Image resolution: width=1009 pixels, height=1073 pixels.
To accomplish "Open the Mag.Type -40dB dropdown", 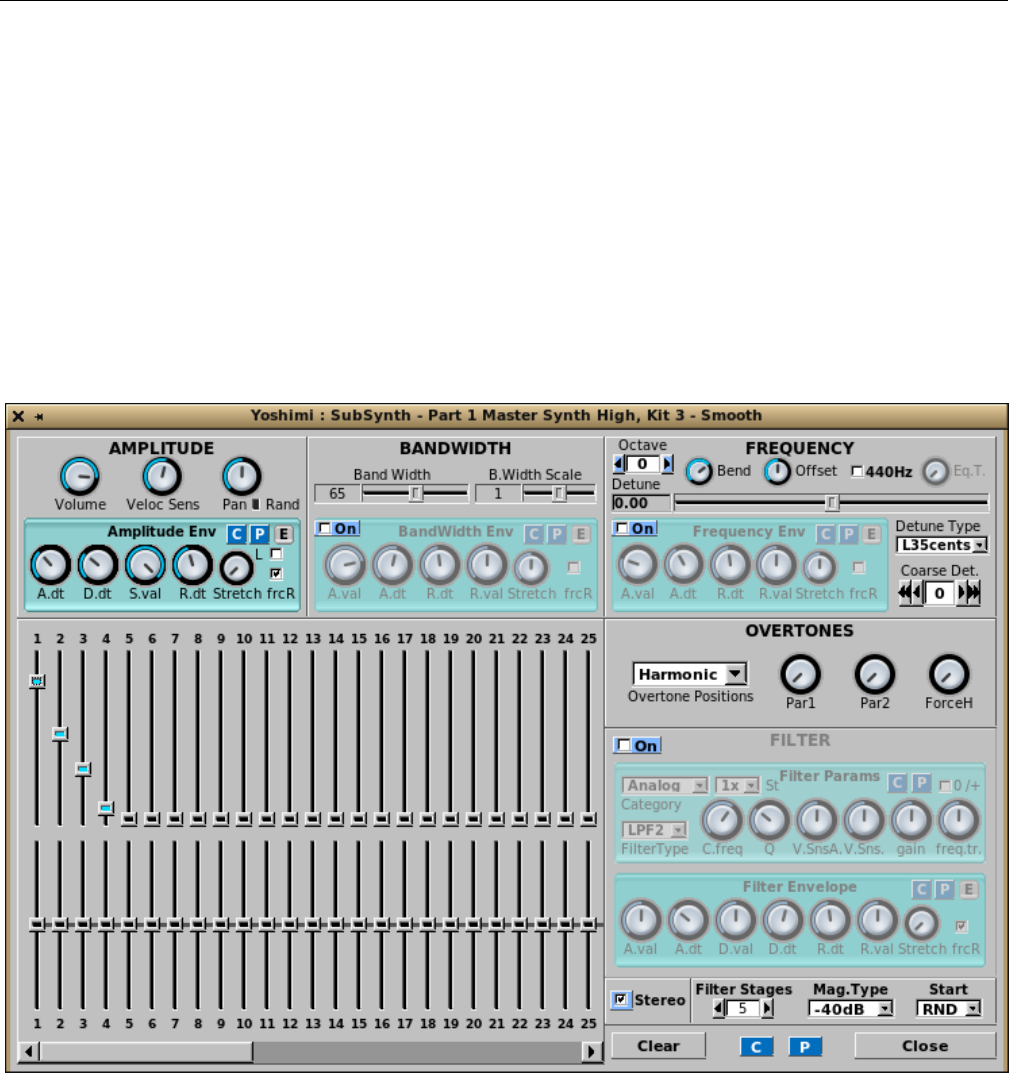I will pyautogui.click(x=851, y=1009).
